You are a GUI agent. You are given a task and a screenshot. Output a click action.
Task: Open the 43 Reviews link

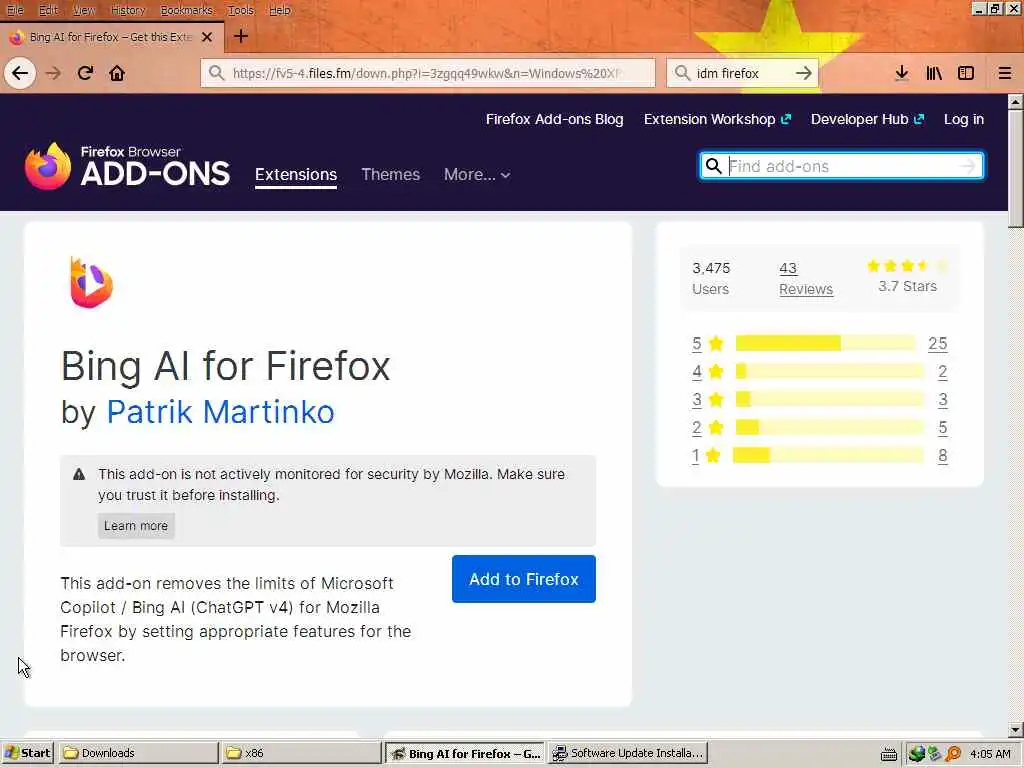pyautogui.click(x=805, y=279)
